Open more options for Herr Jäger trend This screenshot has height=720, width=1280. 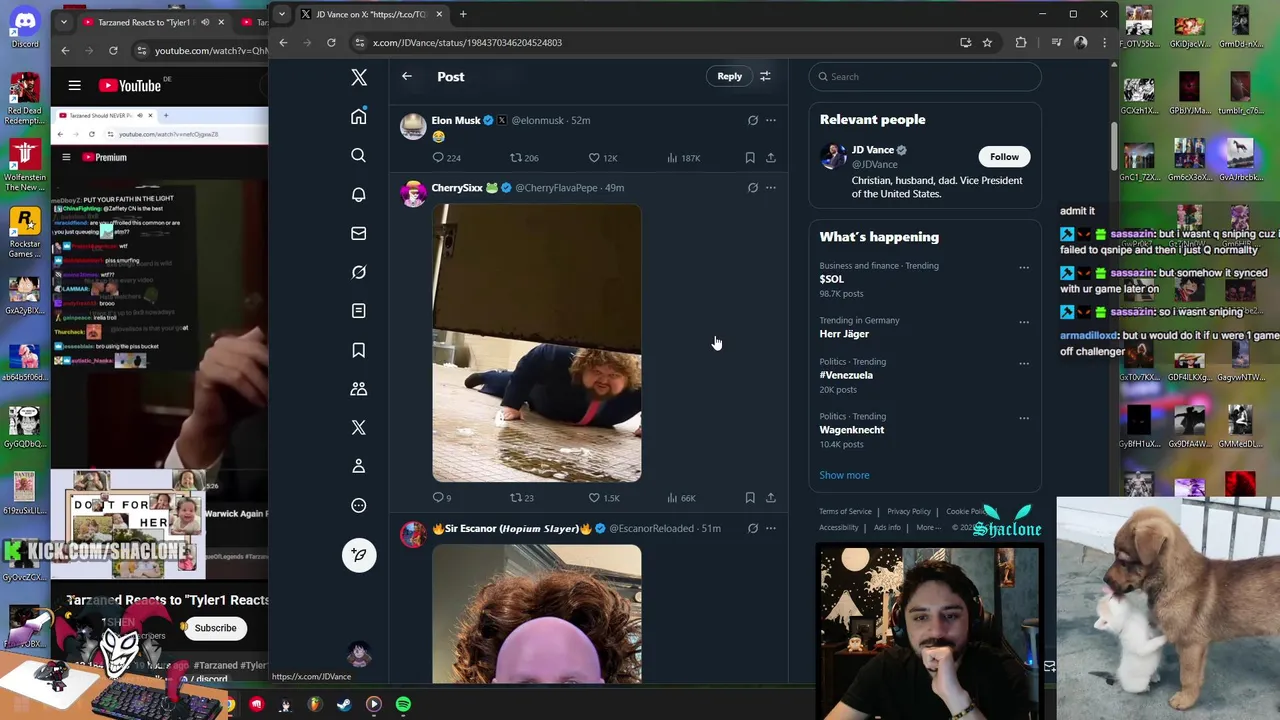[x=1024, y=322]
